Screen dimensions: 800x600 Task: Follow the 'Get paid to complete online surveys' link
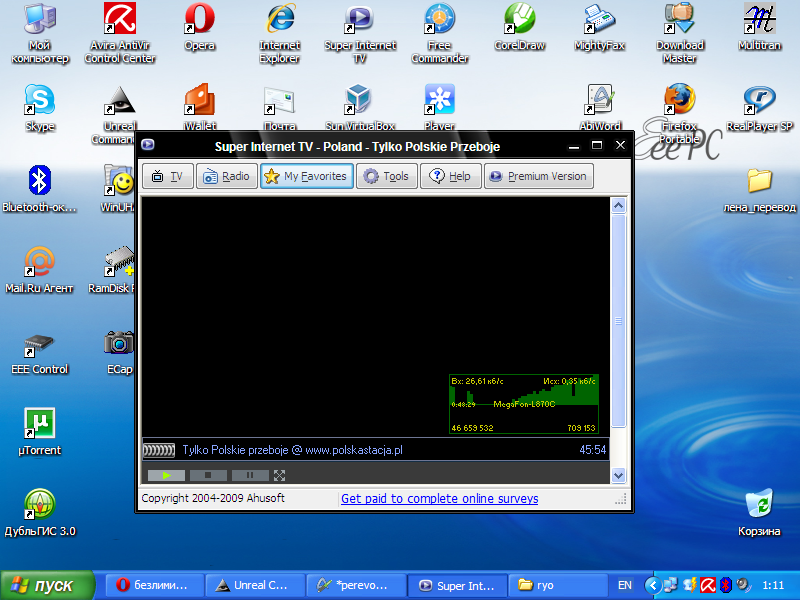click(439, 498)
